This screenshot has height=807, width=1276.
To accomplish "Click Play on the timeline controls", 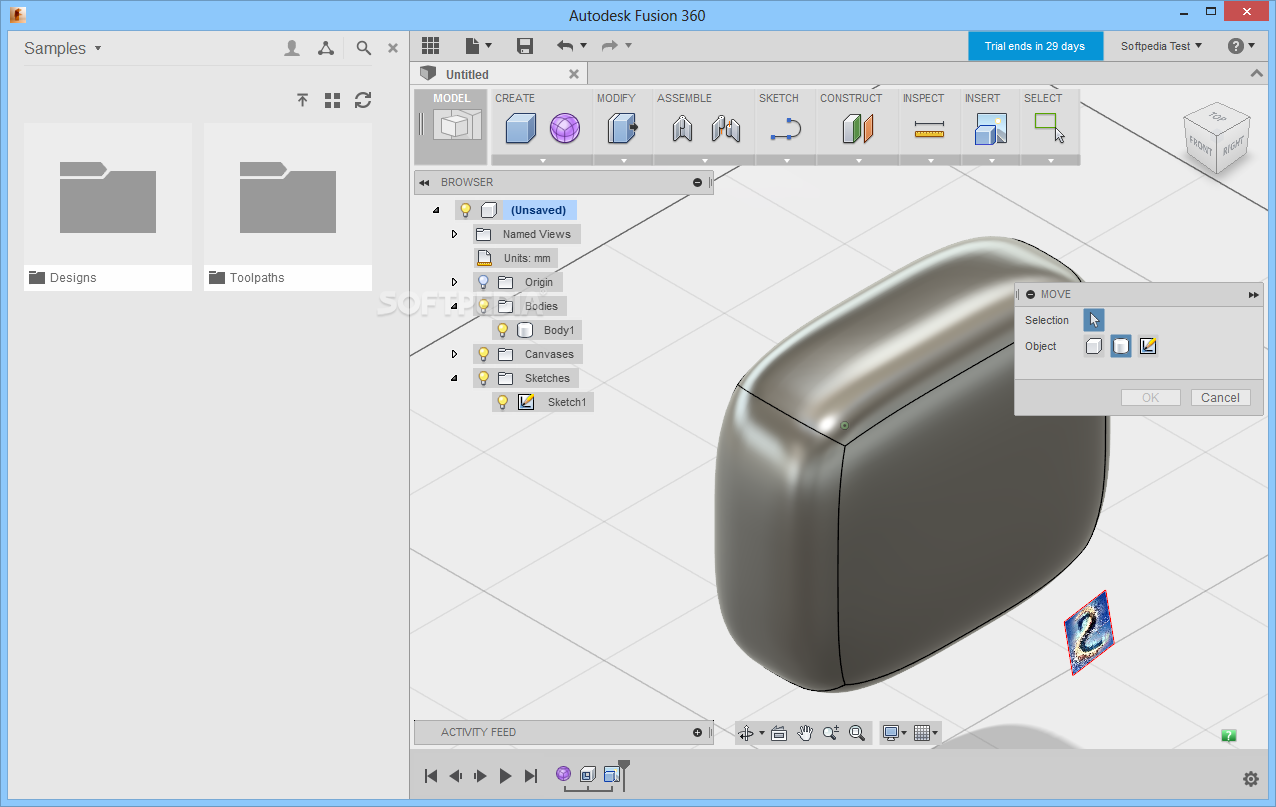I will coord(505,776).
